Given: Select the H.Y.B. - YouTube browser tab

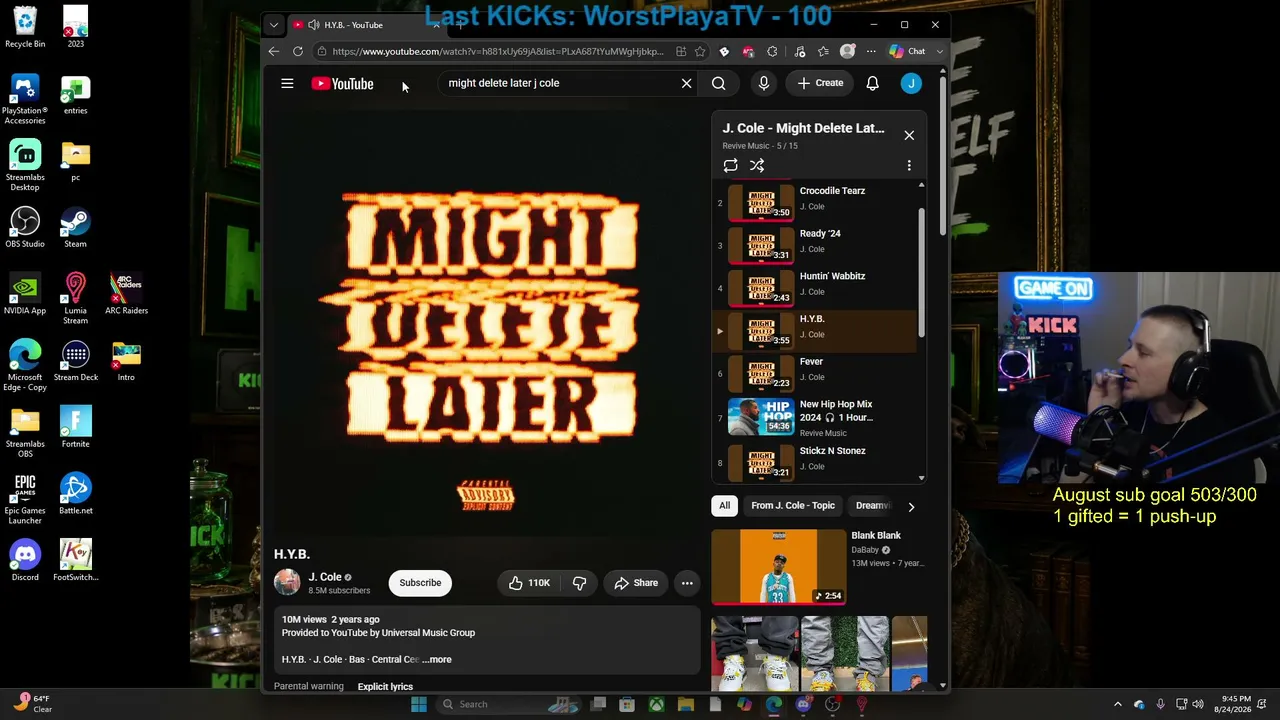Looking at the screenshot, I should click(x=364, y=25).
